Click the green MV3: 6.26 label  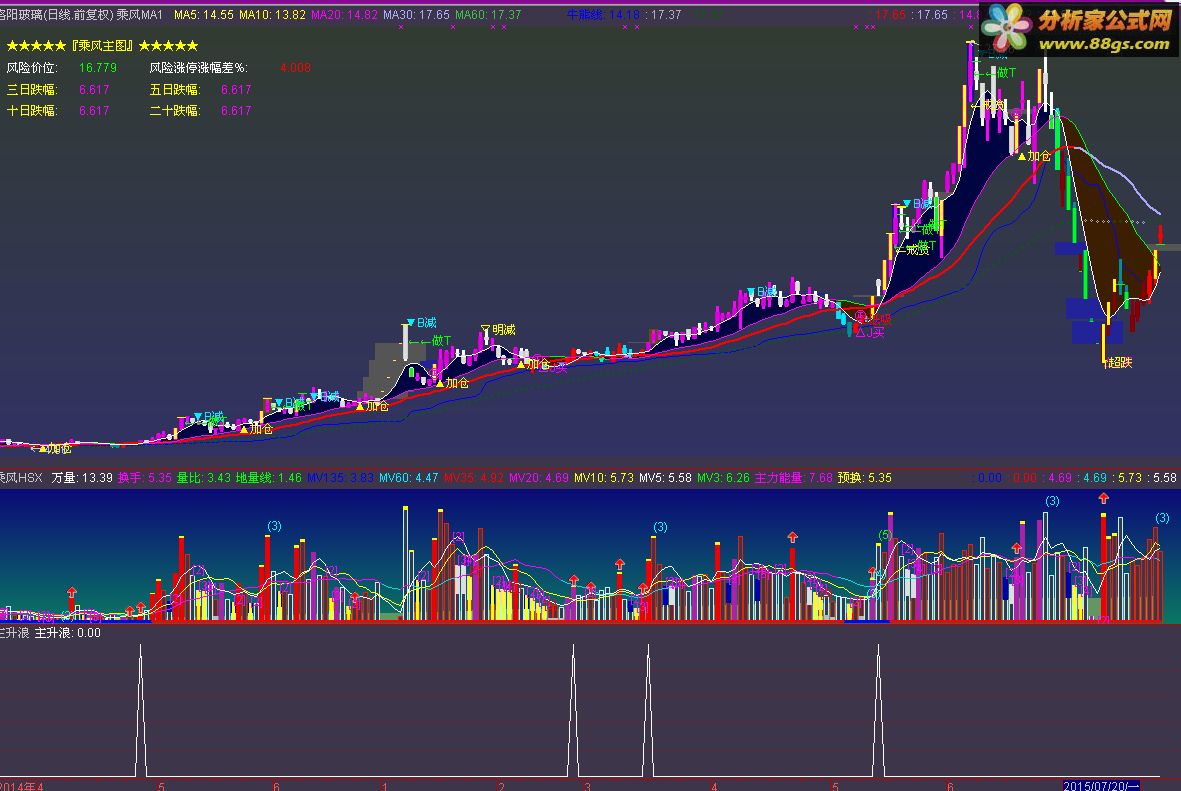click(x=723, y=478)
